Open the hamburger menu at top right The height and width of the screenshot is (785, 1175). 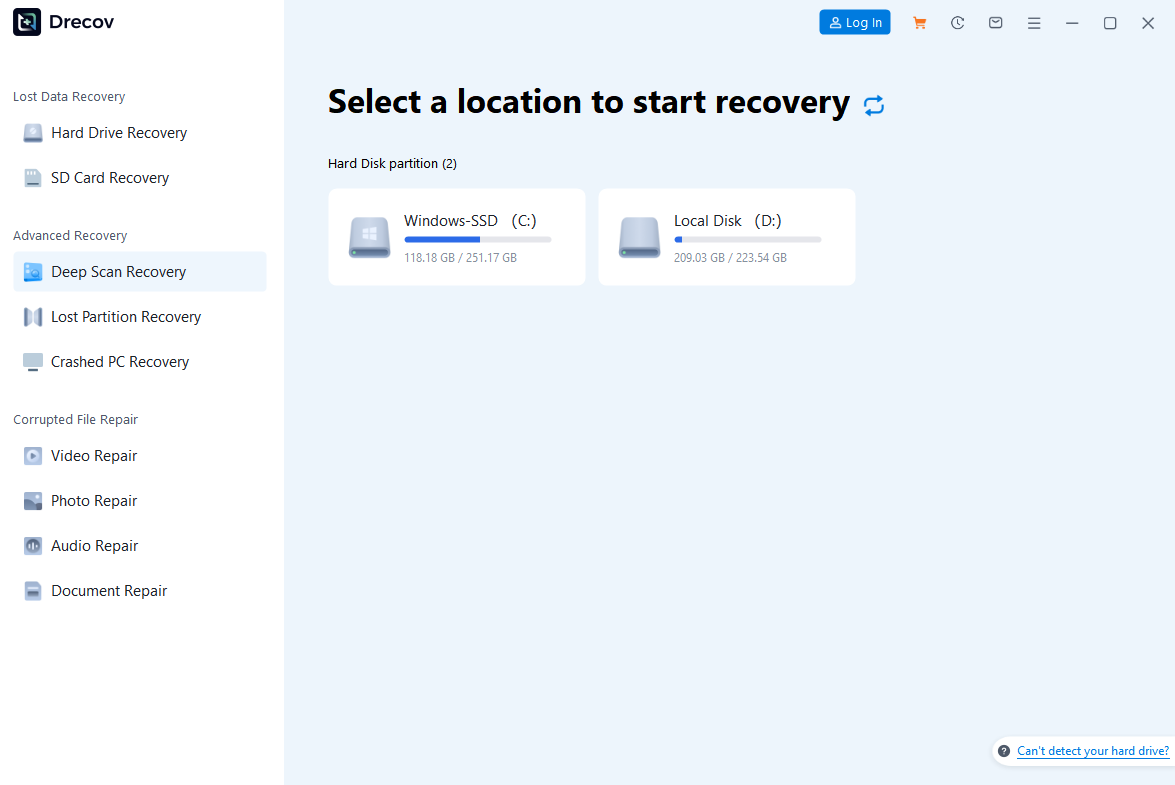tap(1033, 22)
